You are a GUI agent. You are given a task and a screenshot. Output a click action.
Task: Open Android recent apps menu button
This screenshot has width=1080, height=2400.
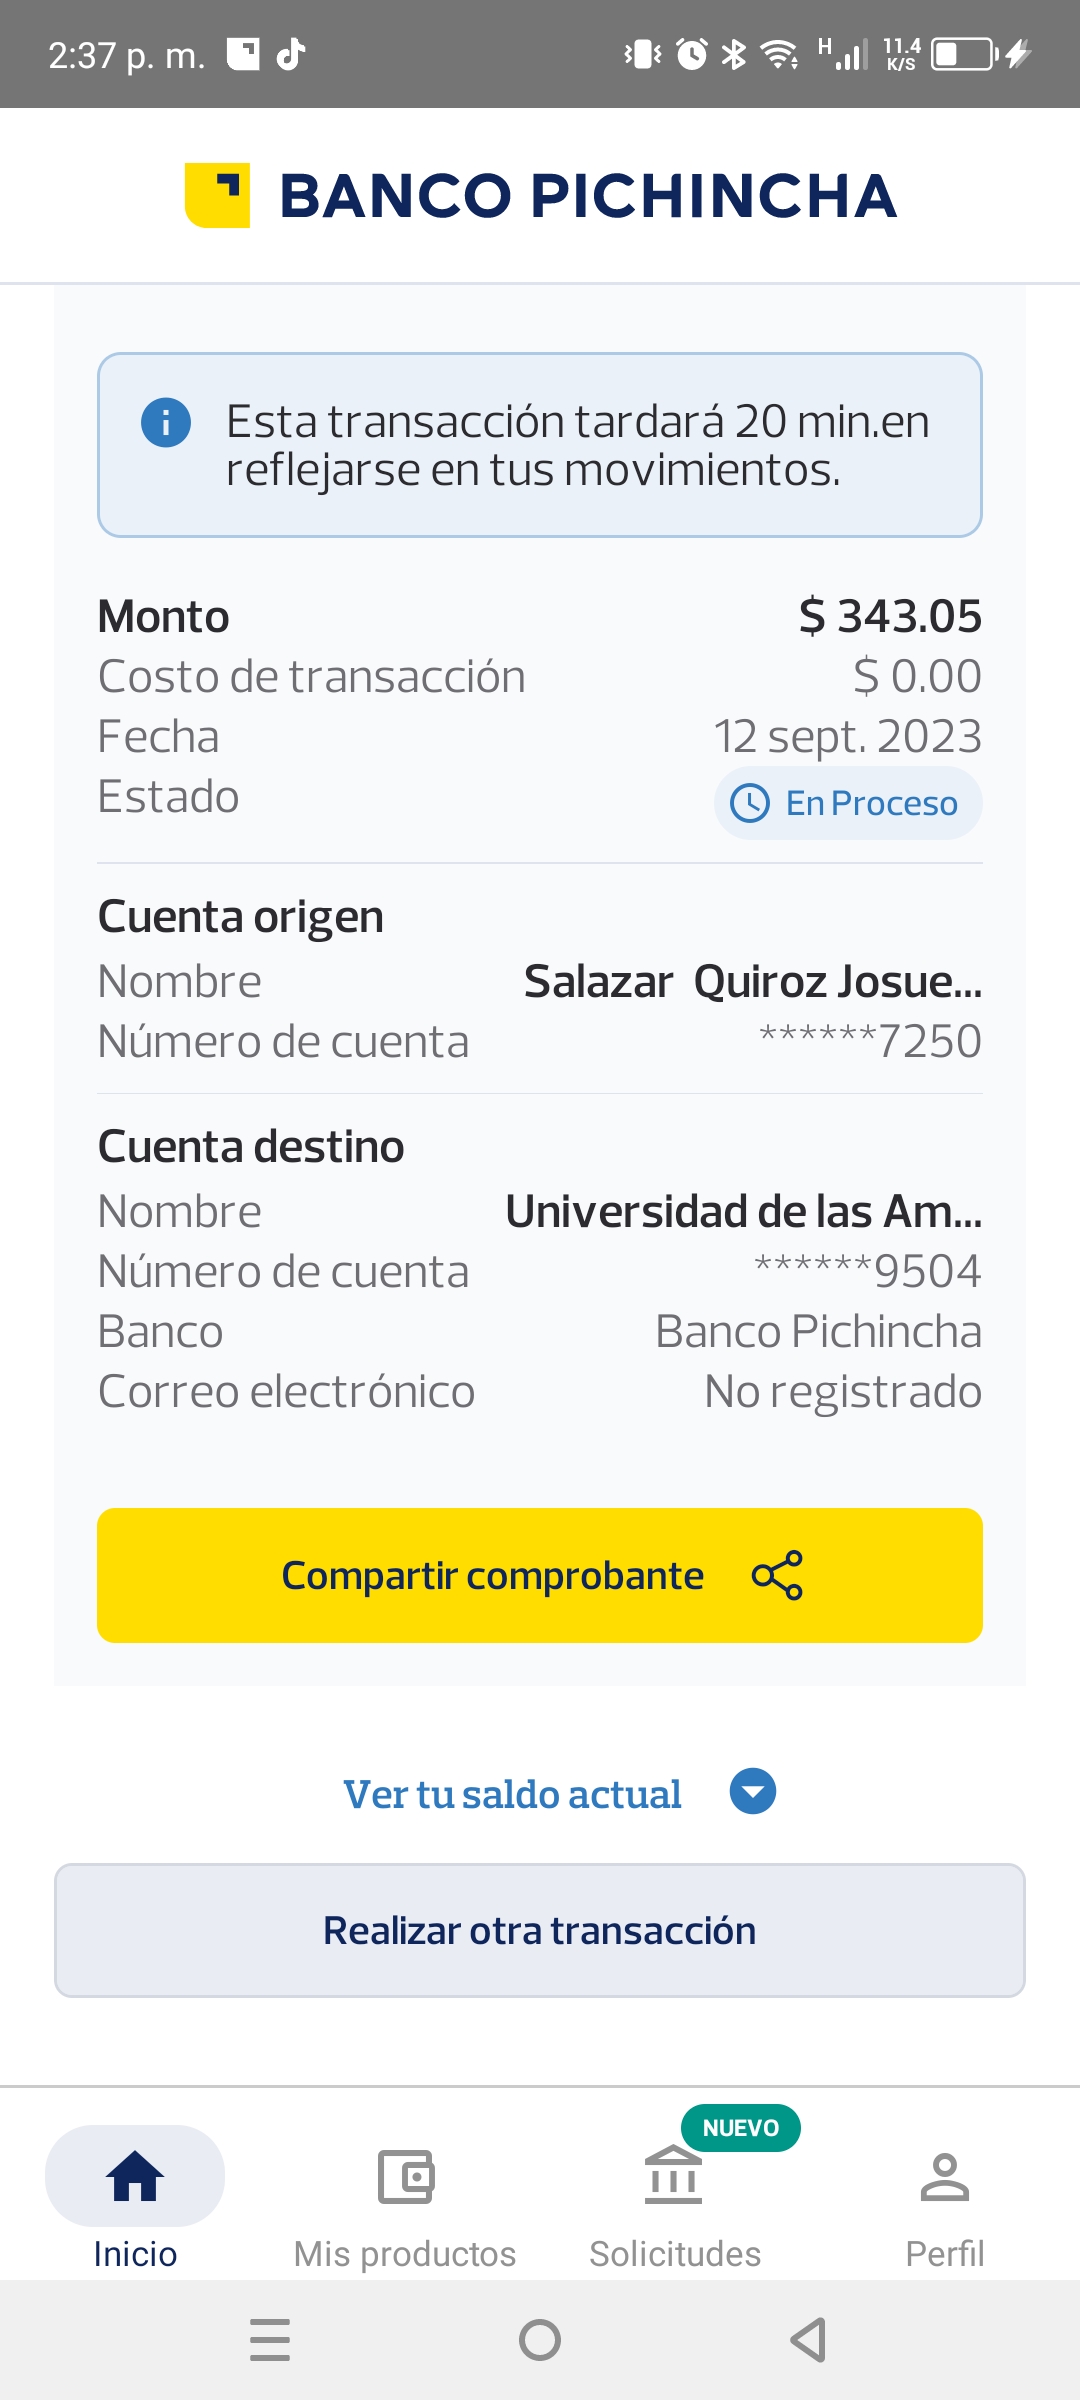tap(270, 2340)
